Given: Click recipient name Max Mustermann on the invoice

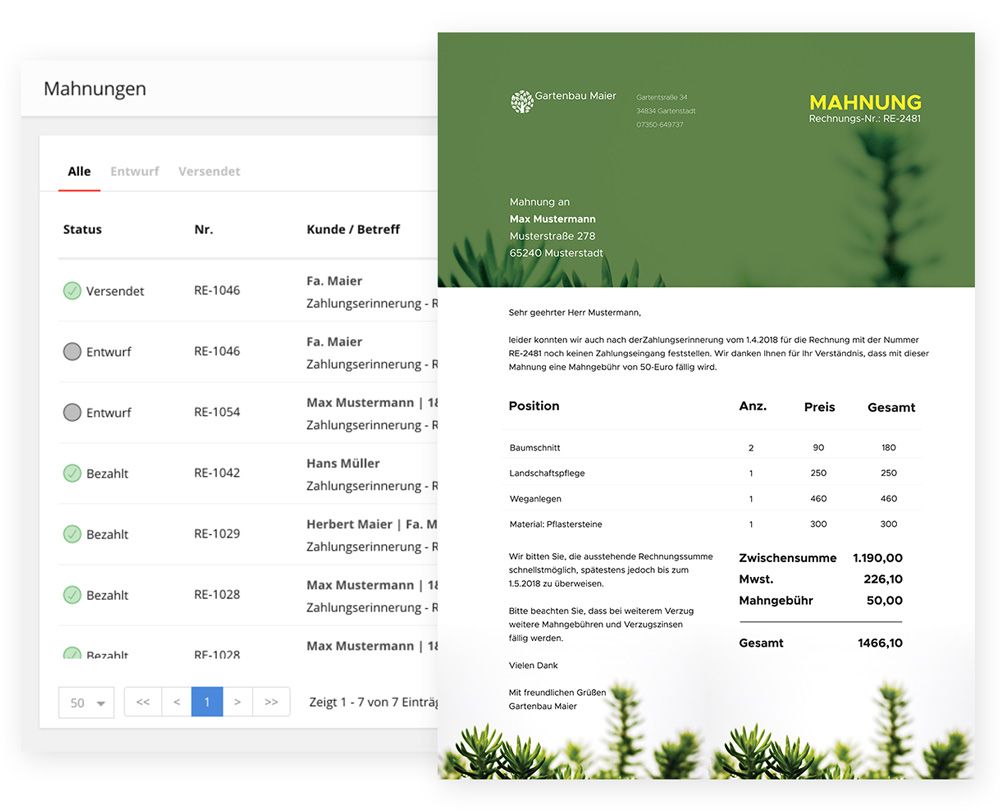Looking at the screenshot, I should click(x=552, y=219).
